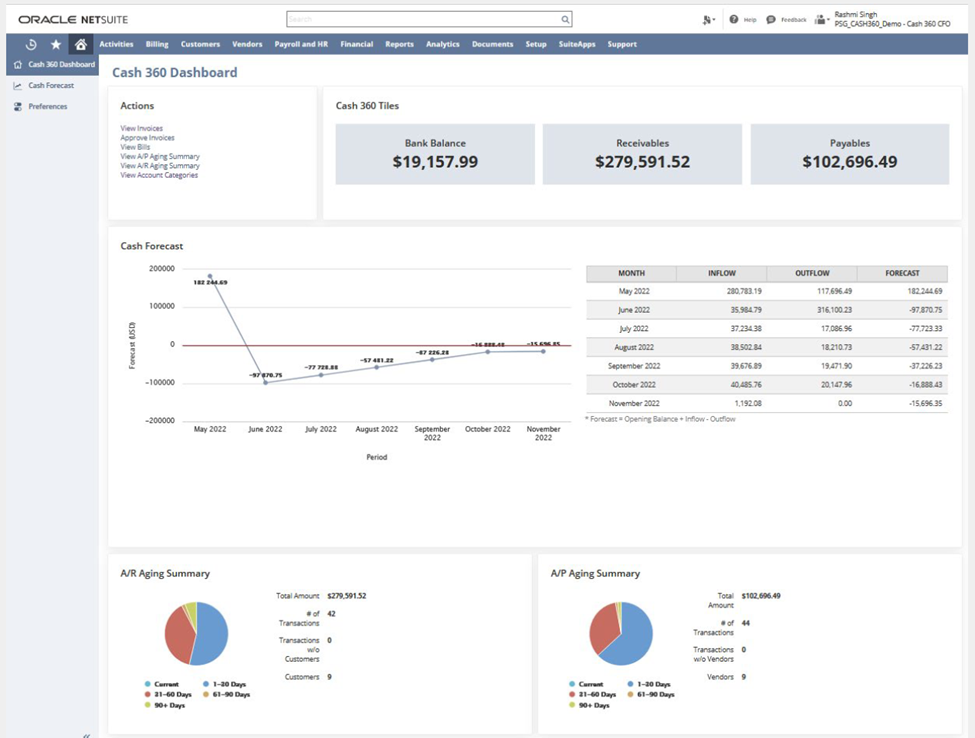This screenshot has width=975, height=738.
Task: Open the Financial menu
Action: pyautogui.click(x=356, y=44)
